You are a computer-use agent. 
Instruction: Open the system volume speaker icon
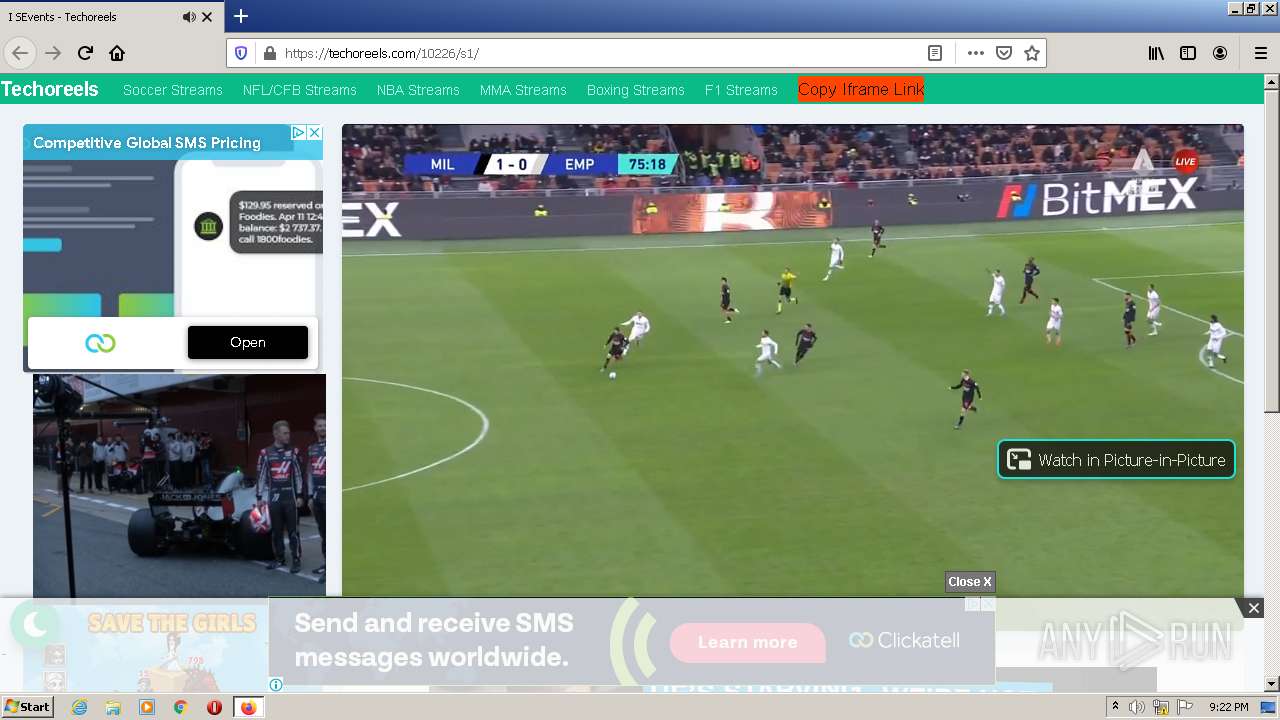tap(1137, 707)
